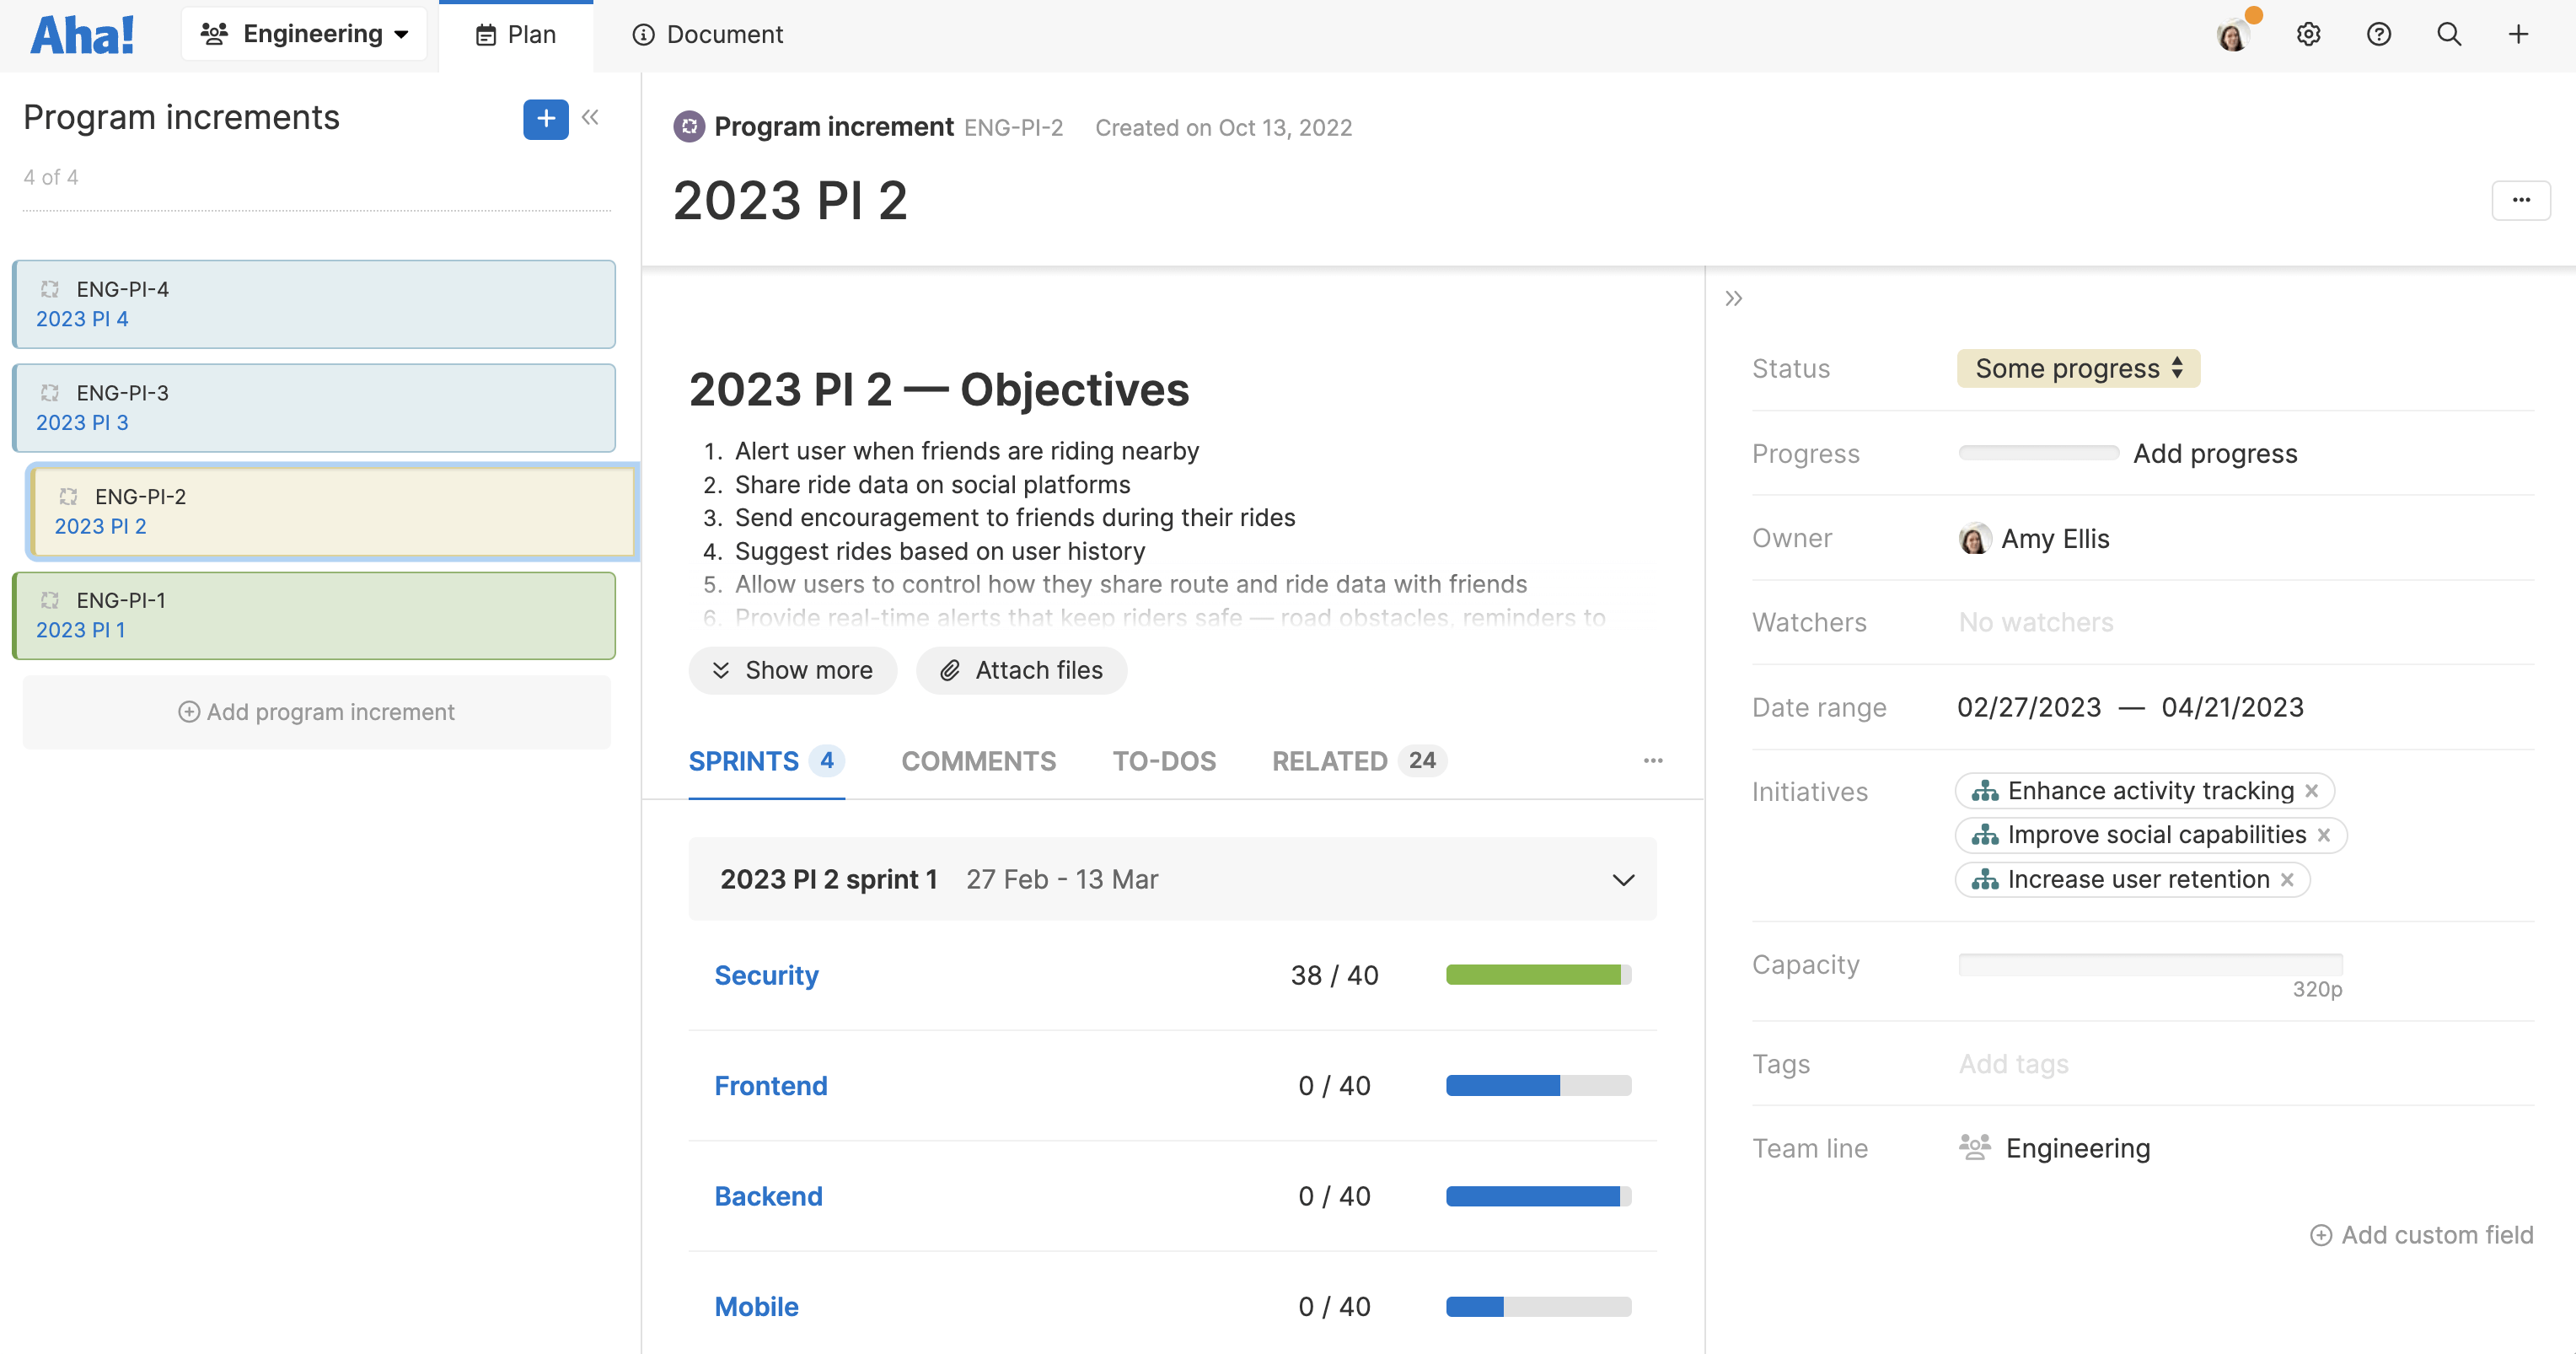2576x1354 pixels.
Task: Open the user avatar in header
Action: (x=2233, y=35)
